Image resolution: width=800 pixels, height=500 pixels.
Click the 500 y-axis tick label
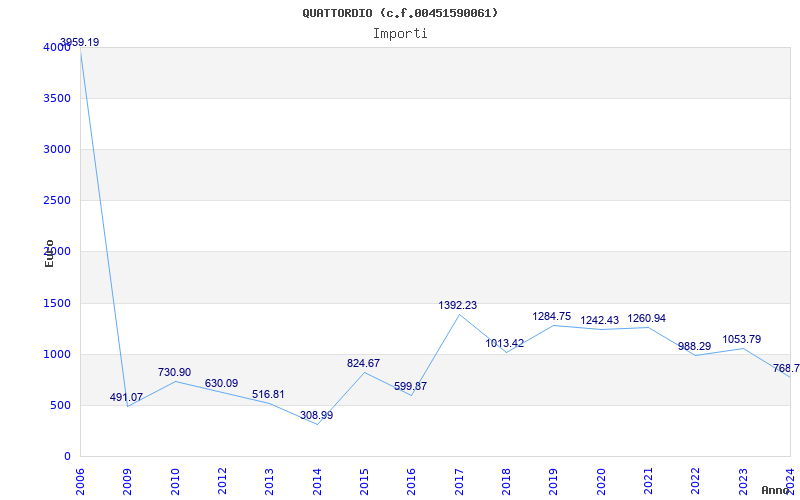click(60, 406)
